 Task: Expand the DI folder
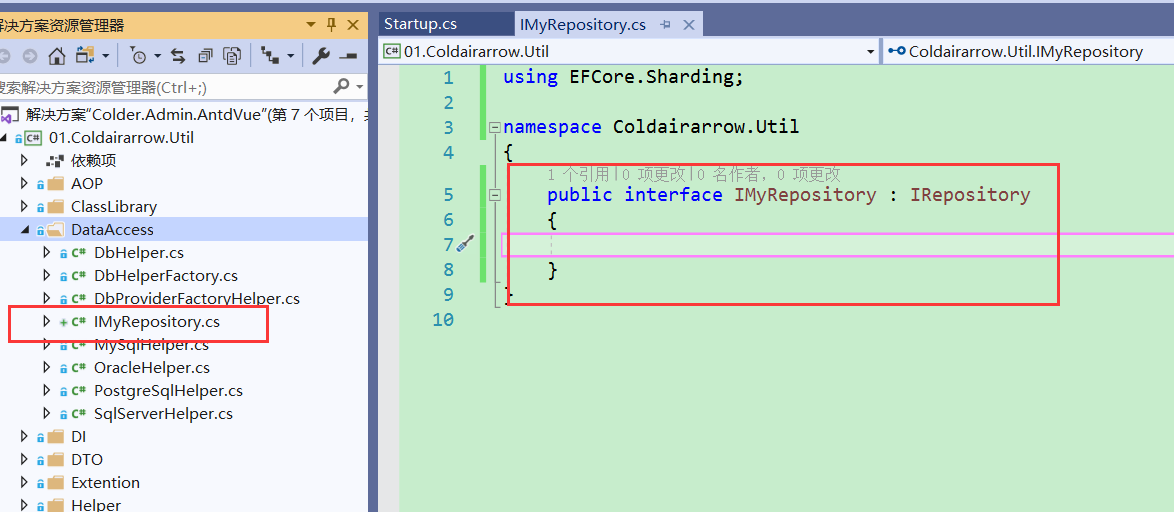click(x=24, y=436)
